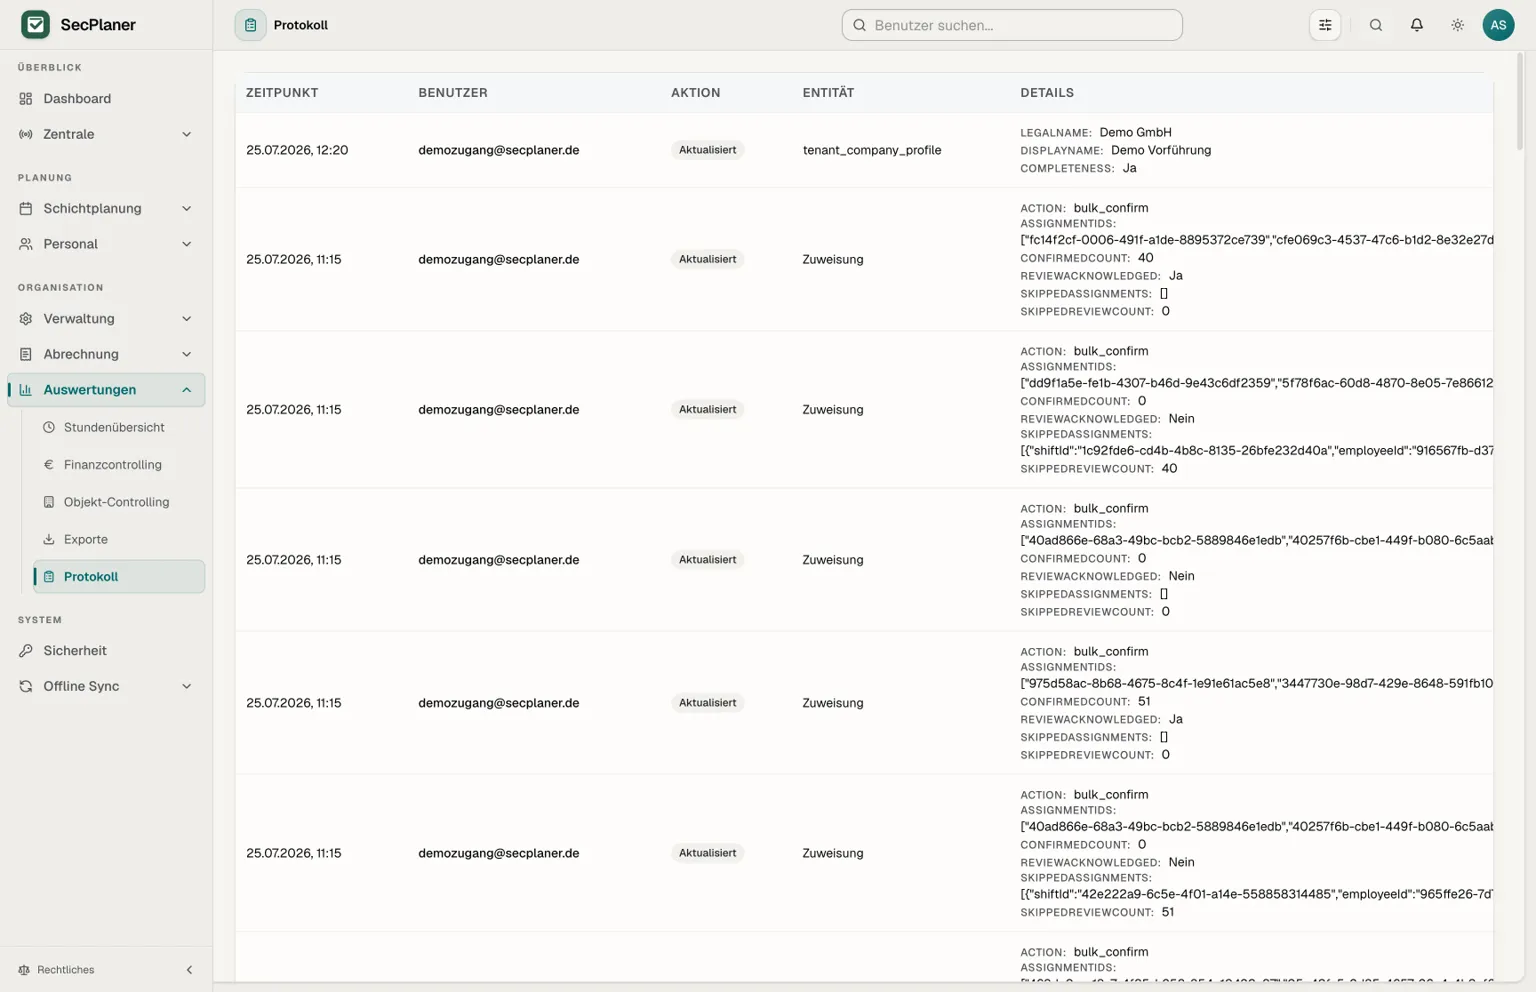Image resolution: width=1536 pixels, height=992 pixels.
Task: Click the Benutzer column header
Action: [x=453, y=93]
